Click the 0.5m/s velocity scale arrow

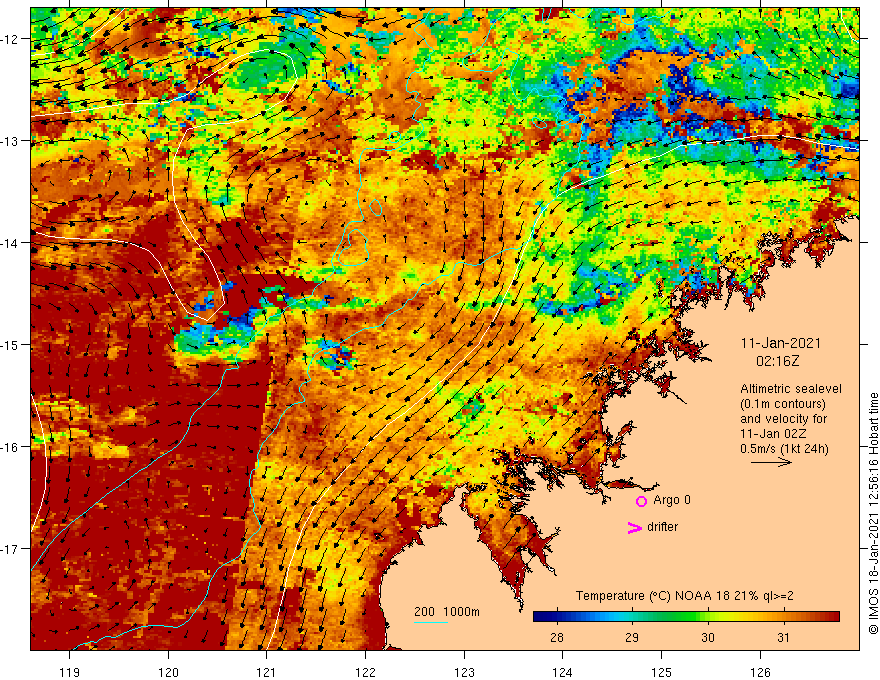point(771,462)
